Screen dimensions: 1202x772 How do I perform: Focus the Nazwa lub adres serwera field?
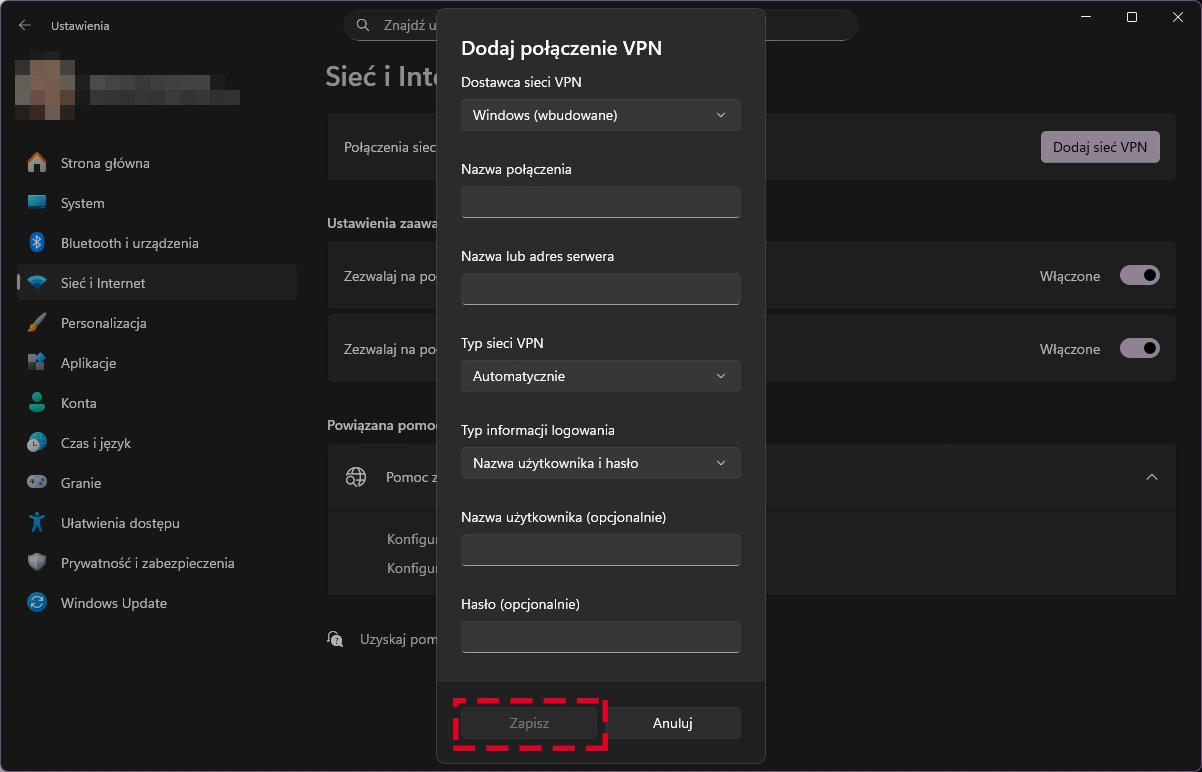(600, 289)
